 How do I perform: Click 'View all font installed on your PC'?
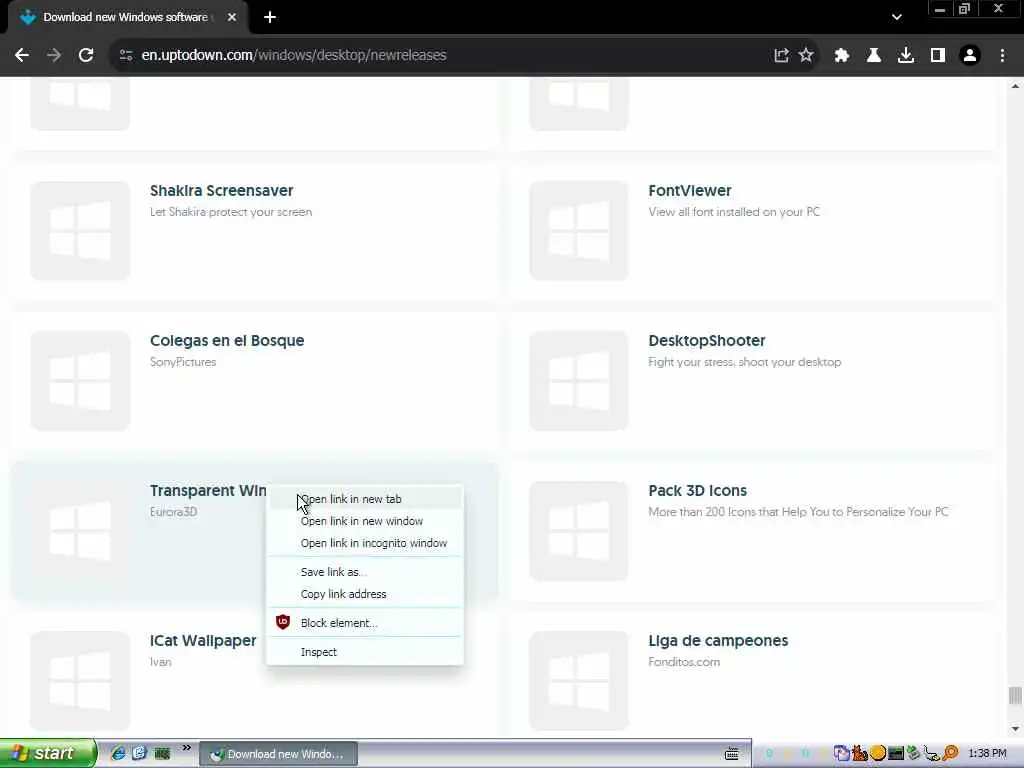[x=733, y=212]
